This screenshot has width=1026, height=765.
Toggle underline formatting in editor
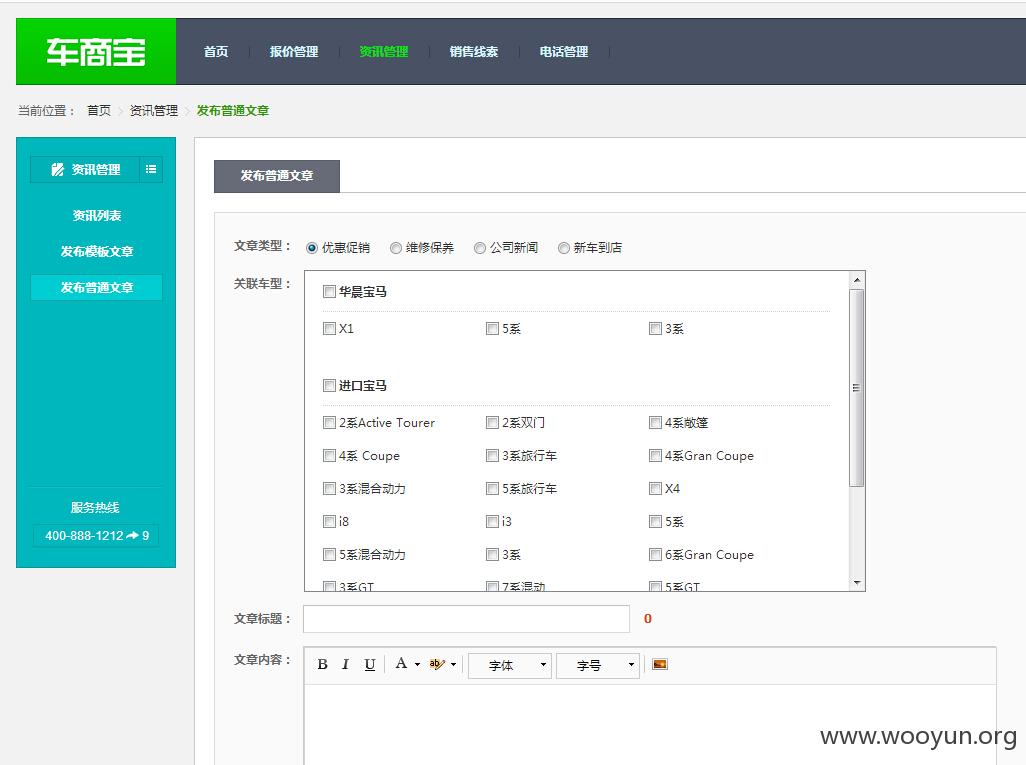click(370, 664)
